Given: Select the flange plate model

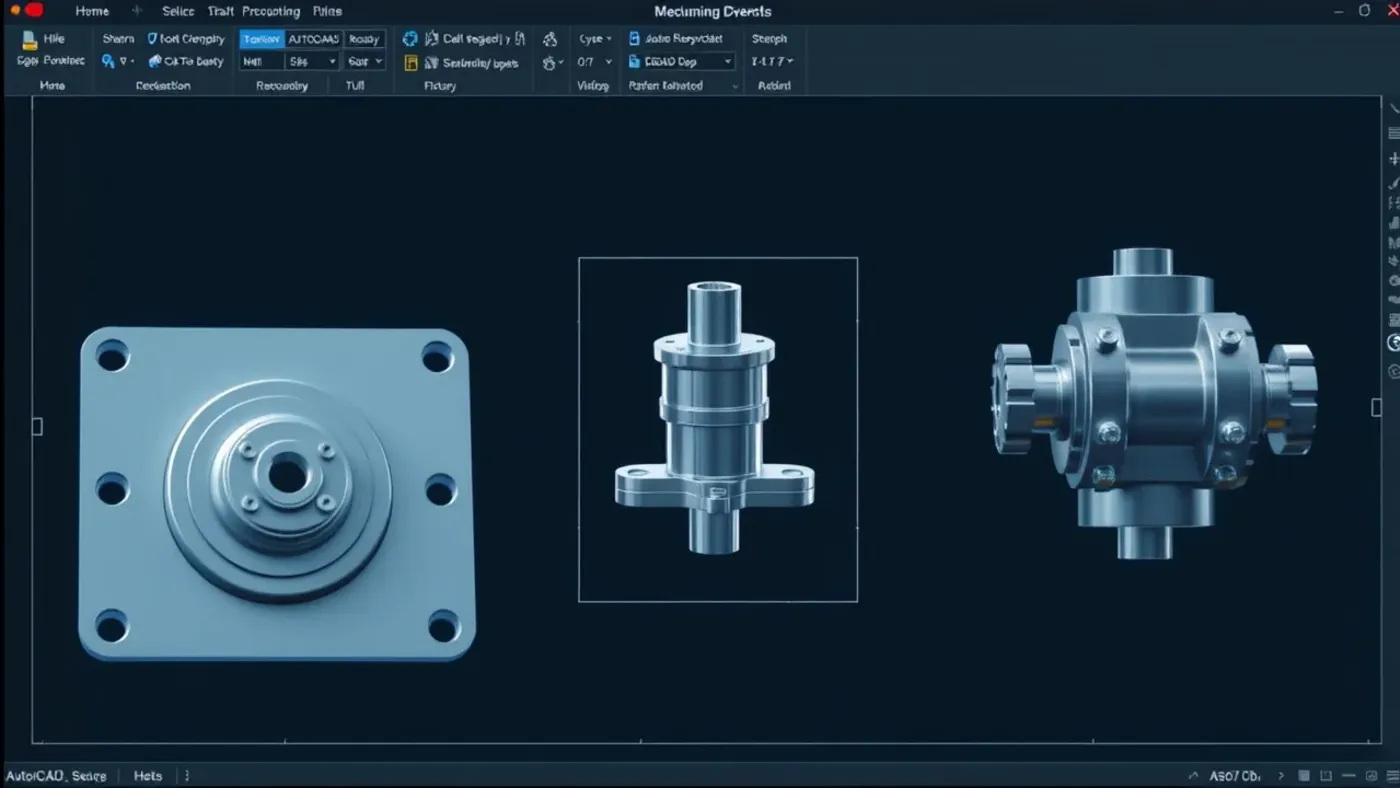Looking at the screenshot, I should click(x=276, y=494).
